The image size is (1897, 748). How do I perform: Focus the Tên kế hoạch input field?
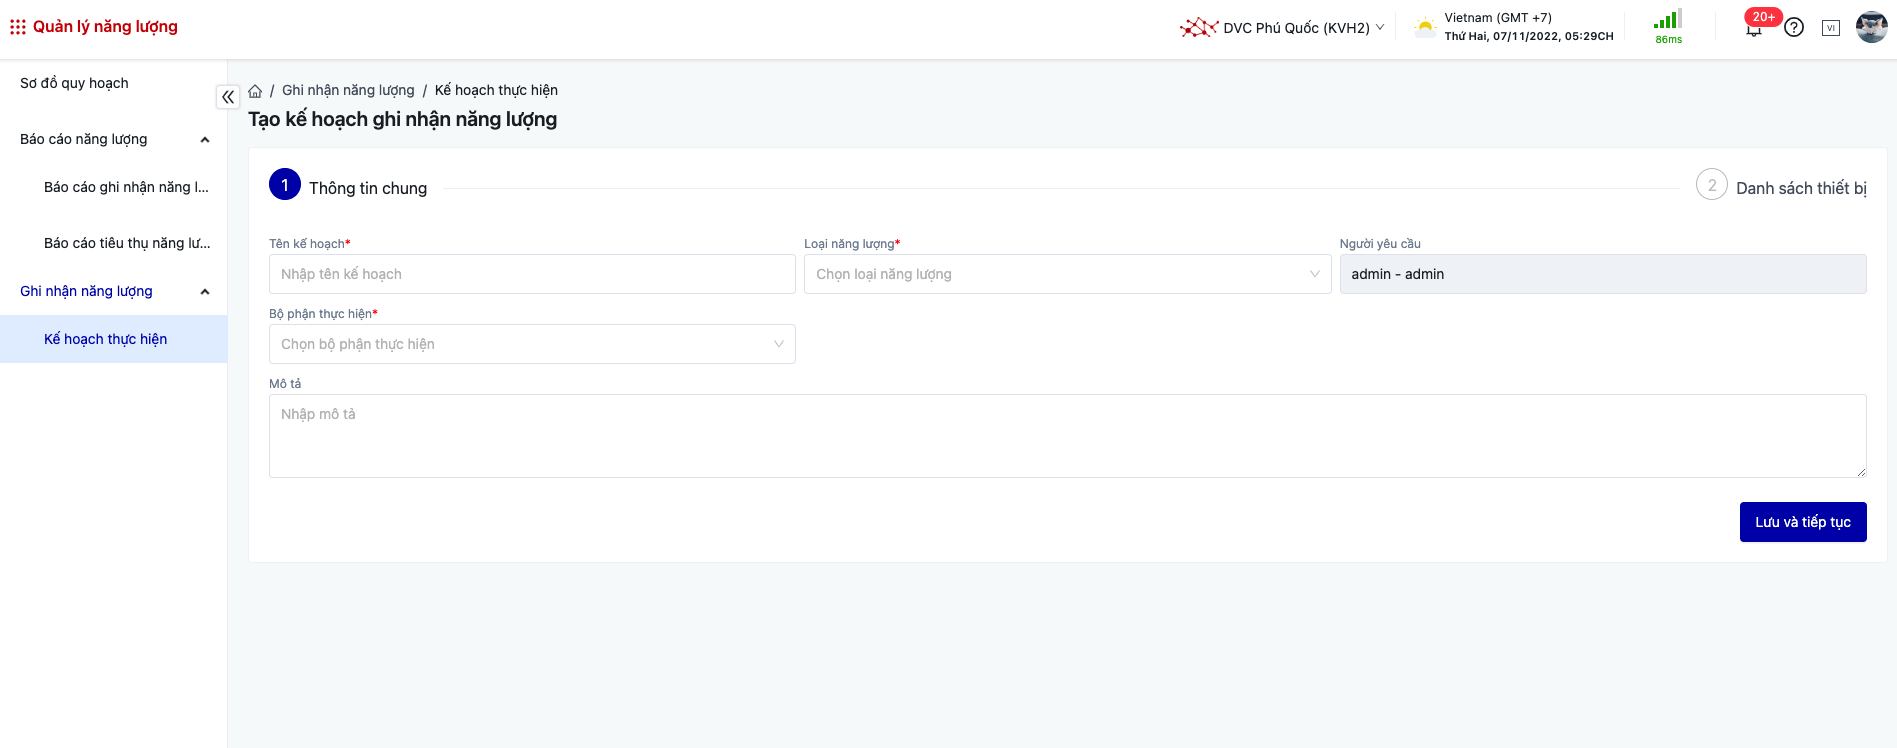532,274
